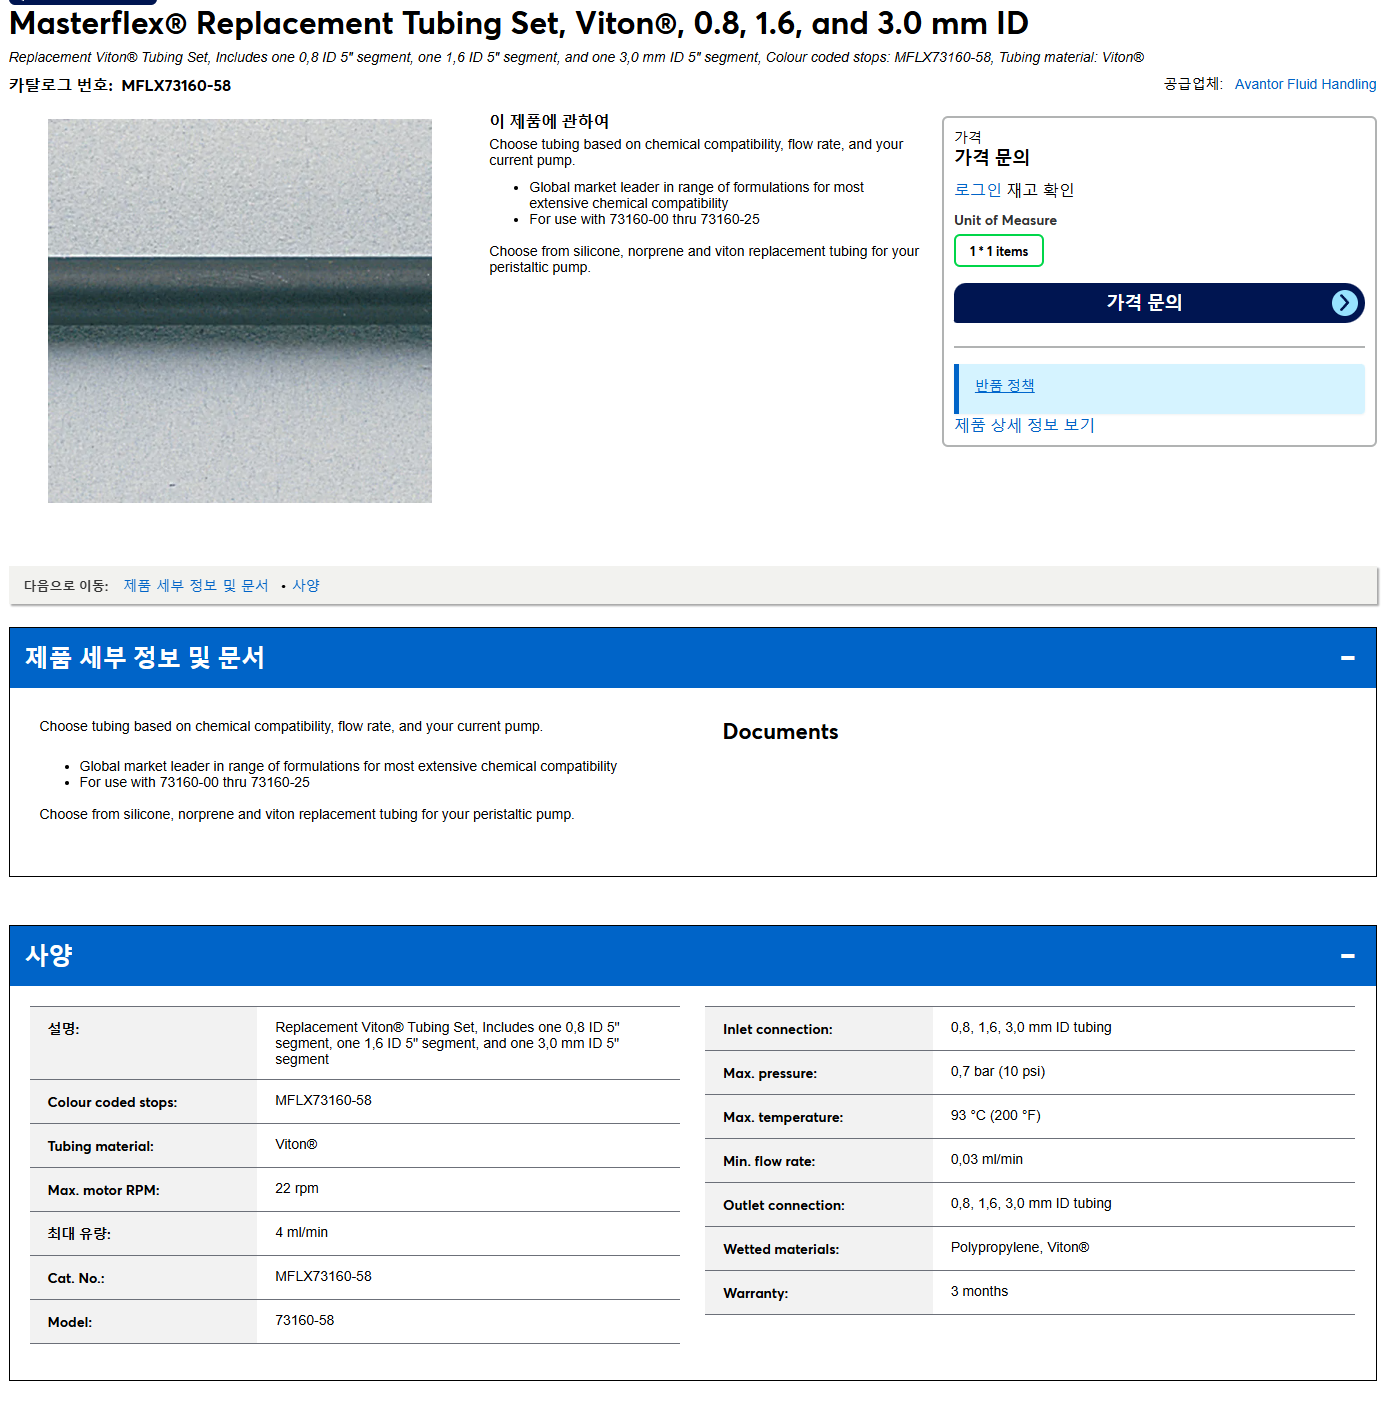Screen dimensions: 1384x1401
Task: Click the 3 months warranty value
Action: [979, 1292]
